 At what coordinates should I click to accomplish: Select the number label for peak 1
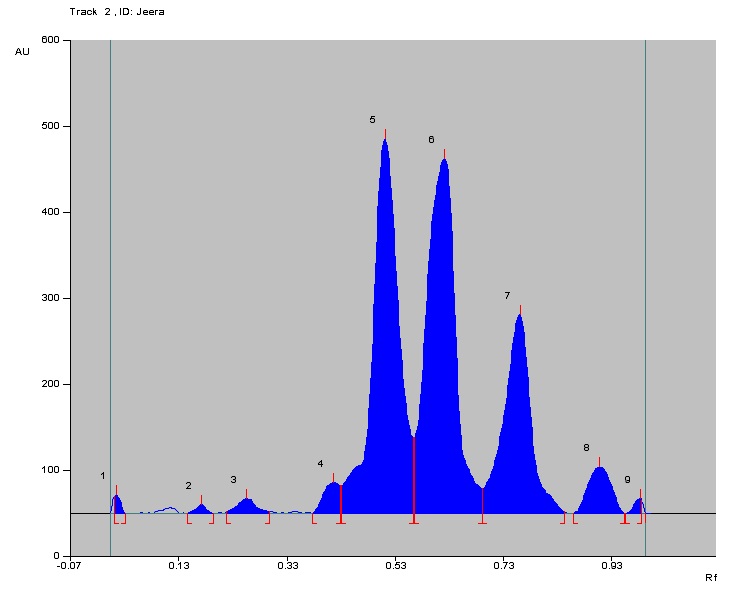coord(102,475)
